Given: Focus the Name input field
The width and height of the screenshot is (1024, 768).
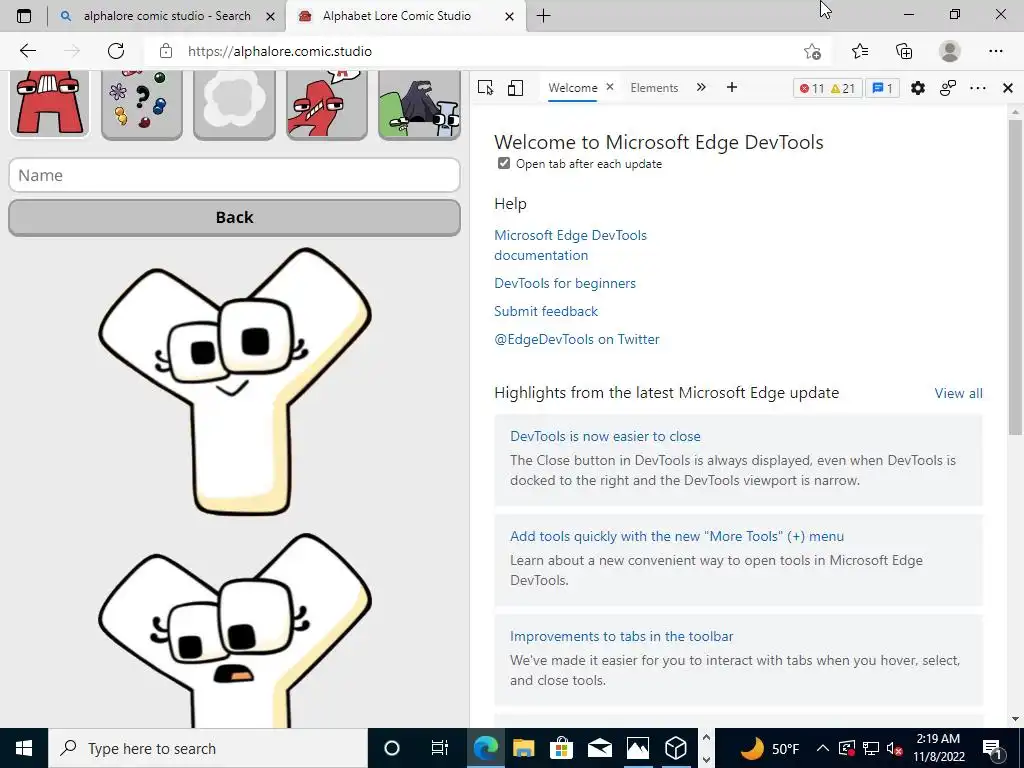Looking at the screenshot, I should point(234,175).
